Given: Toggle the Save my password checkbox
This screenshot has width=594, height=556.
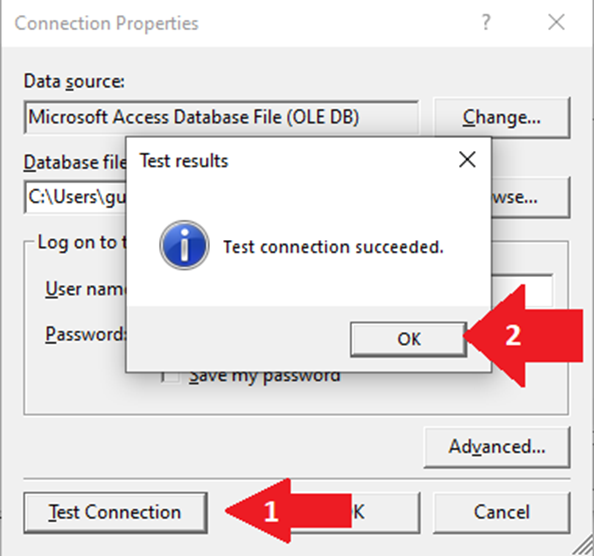Looking at the screenshot, I should point(170,377).
